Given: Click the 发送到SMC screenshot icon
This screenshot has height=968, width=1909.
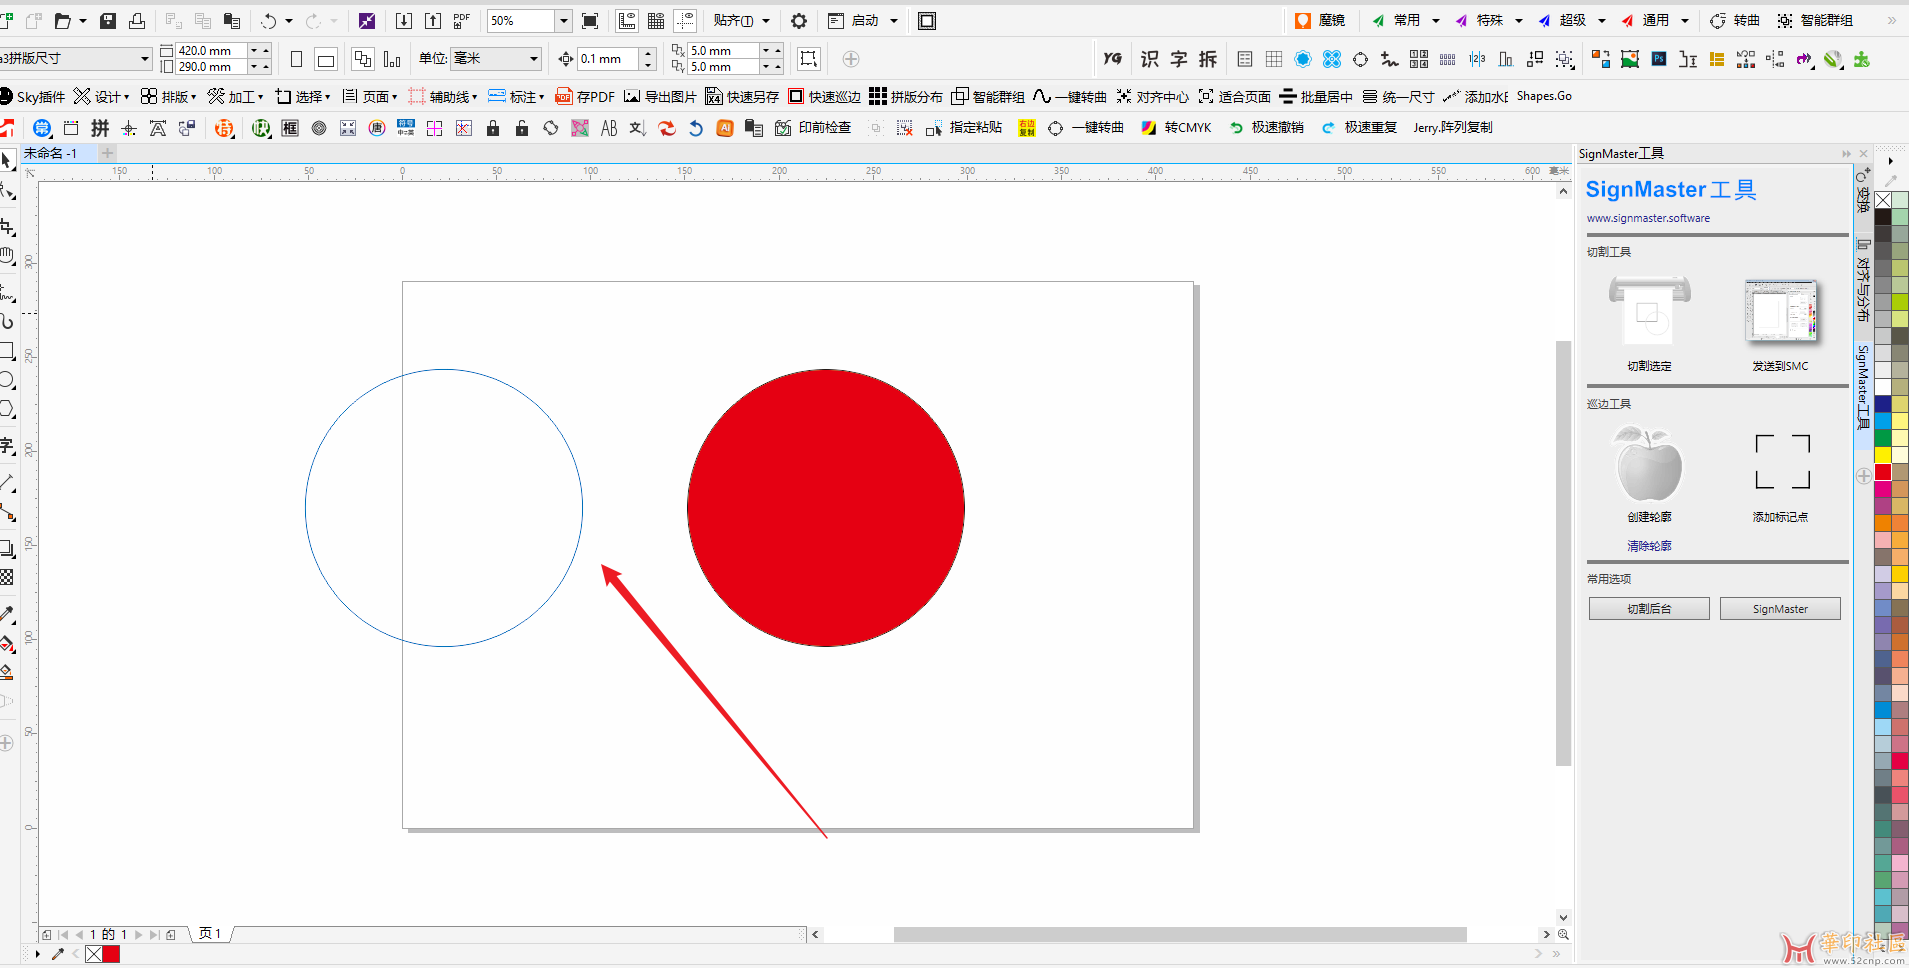Looking at the screenshot, I should [1780, 312].
